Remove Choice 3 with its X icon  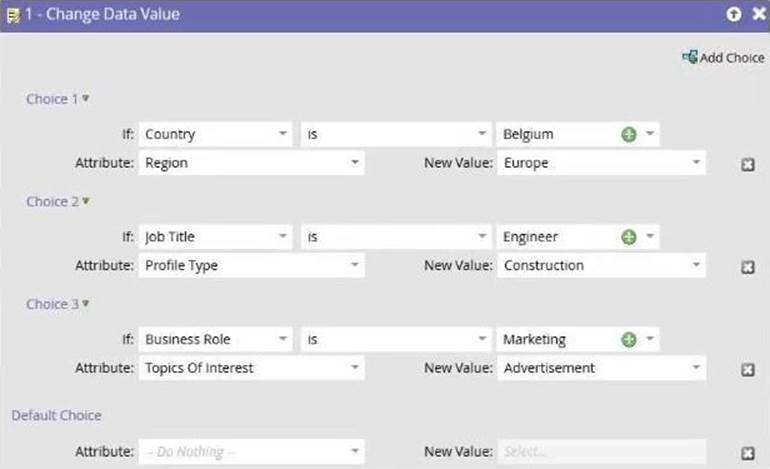click(747, 370)
